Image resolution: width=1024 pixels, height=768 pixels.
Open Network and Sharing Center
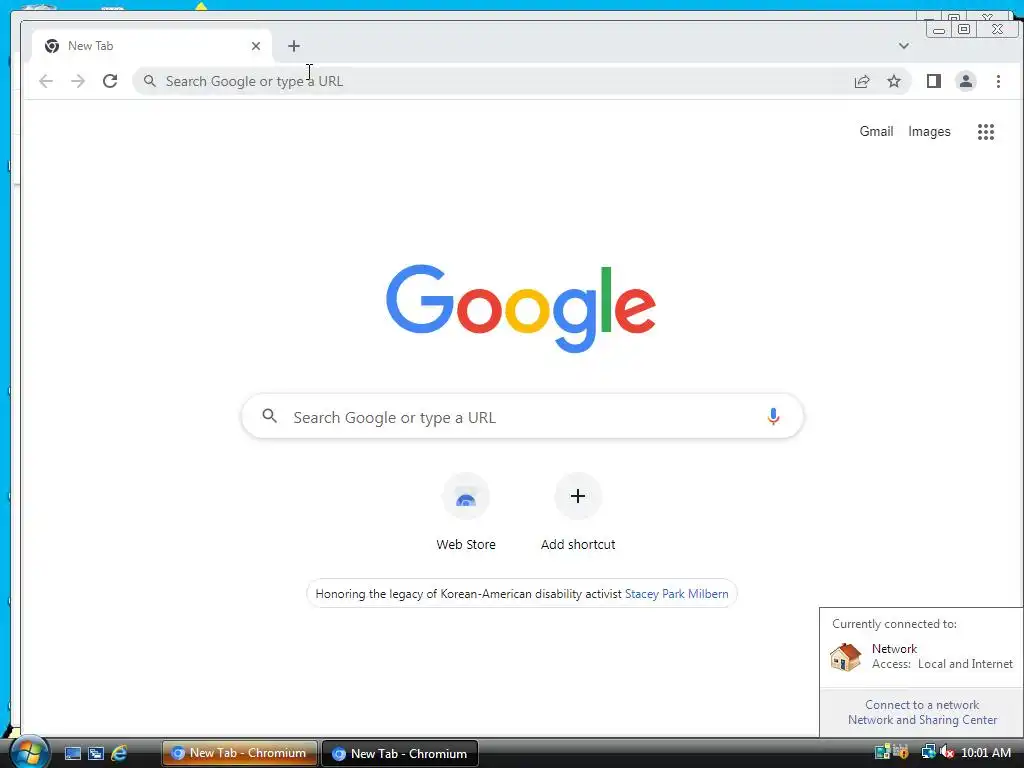(x=922, y=720)
